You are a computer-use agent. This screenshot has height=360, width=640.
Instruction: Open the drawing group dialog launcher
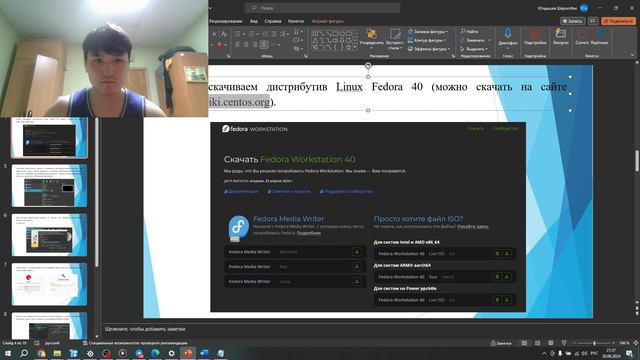point(453,56)
